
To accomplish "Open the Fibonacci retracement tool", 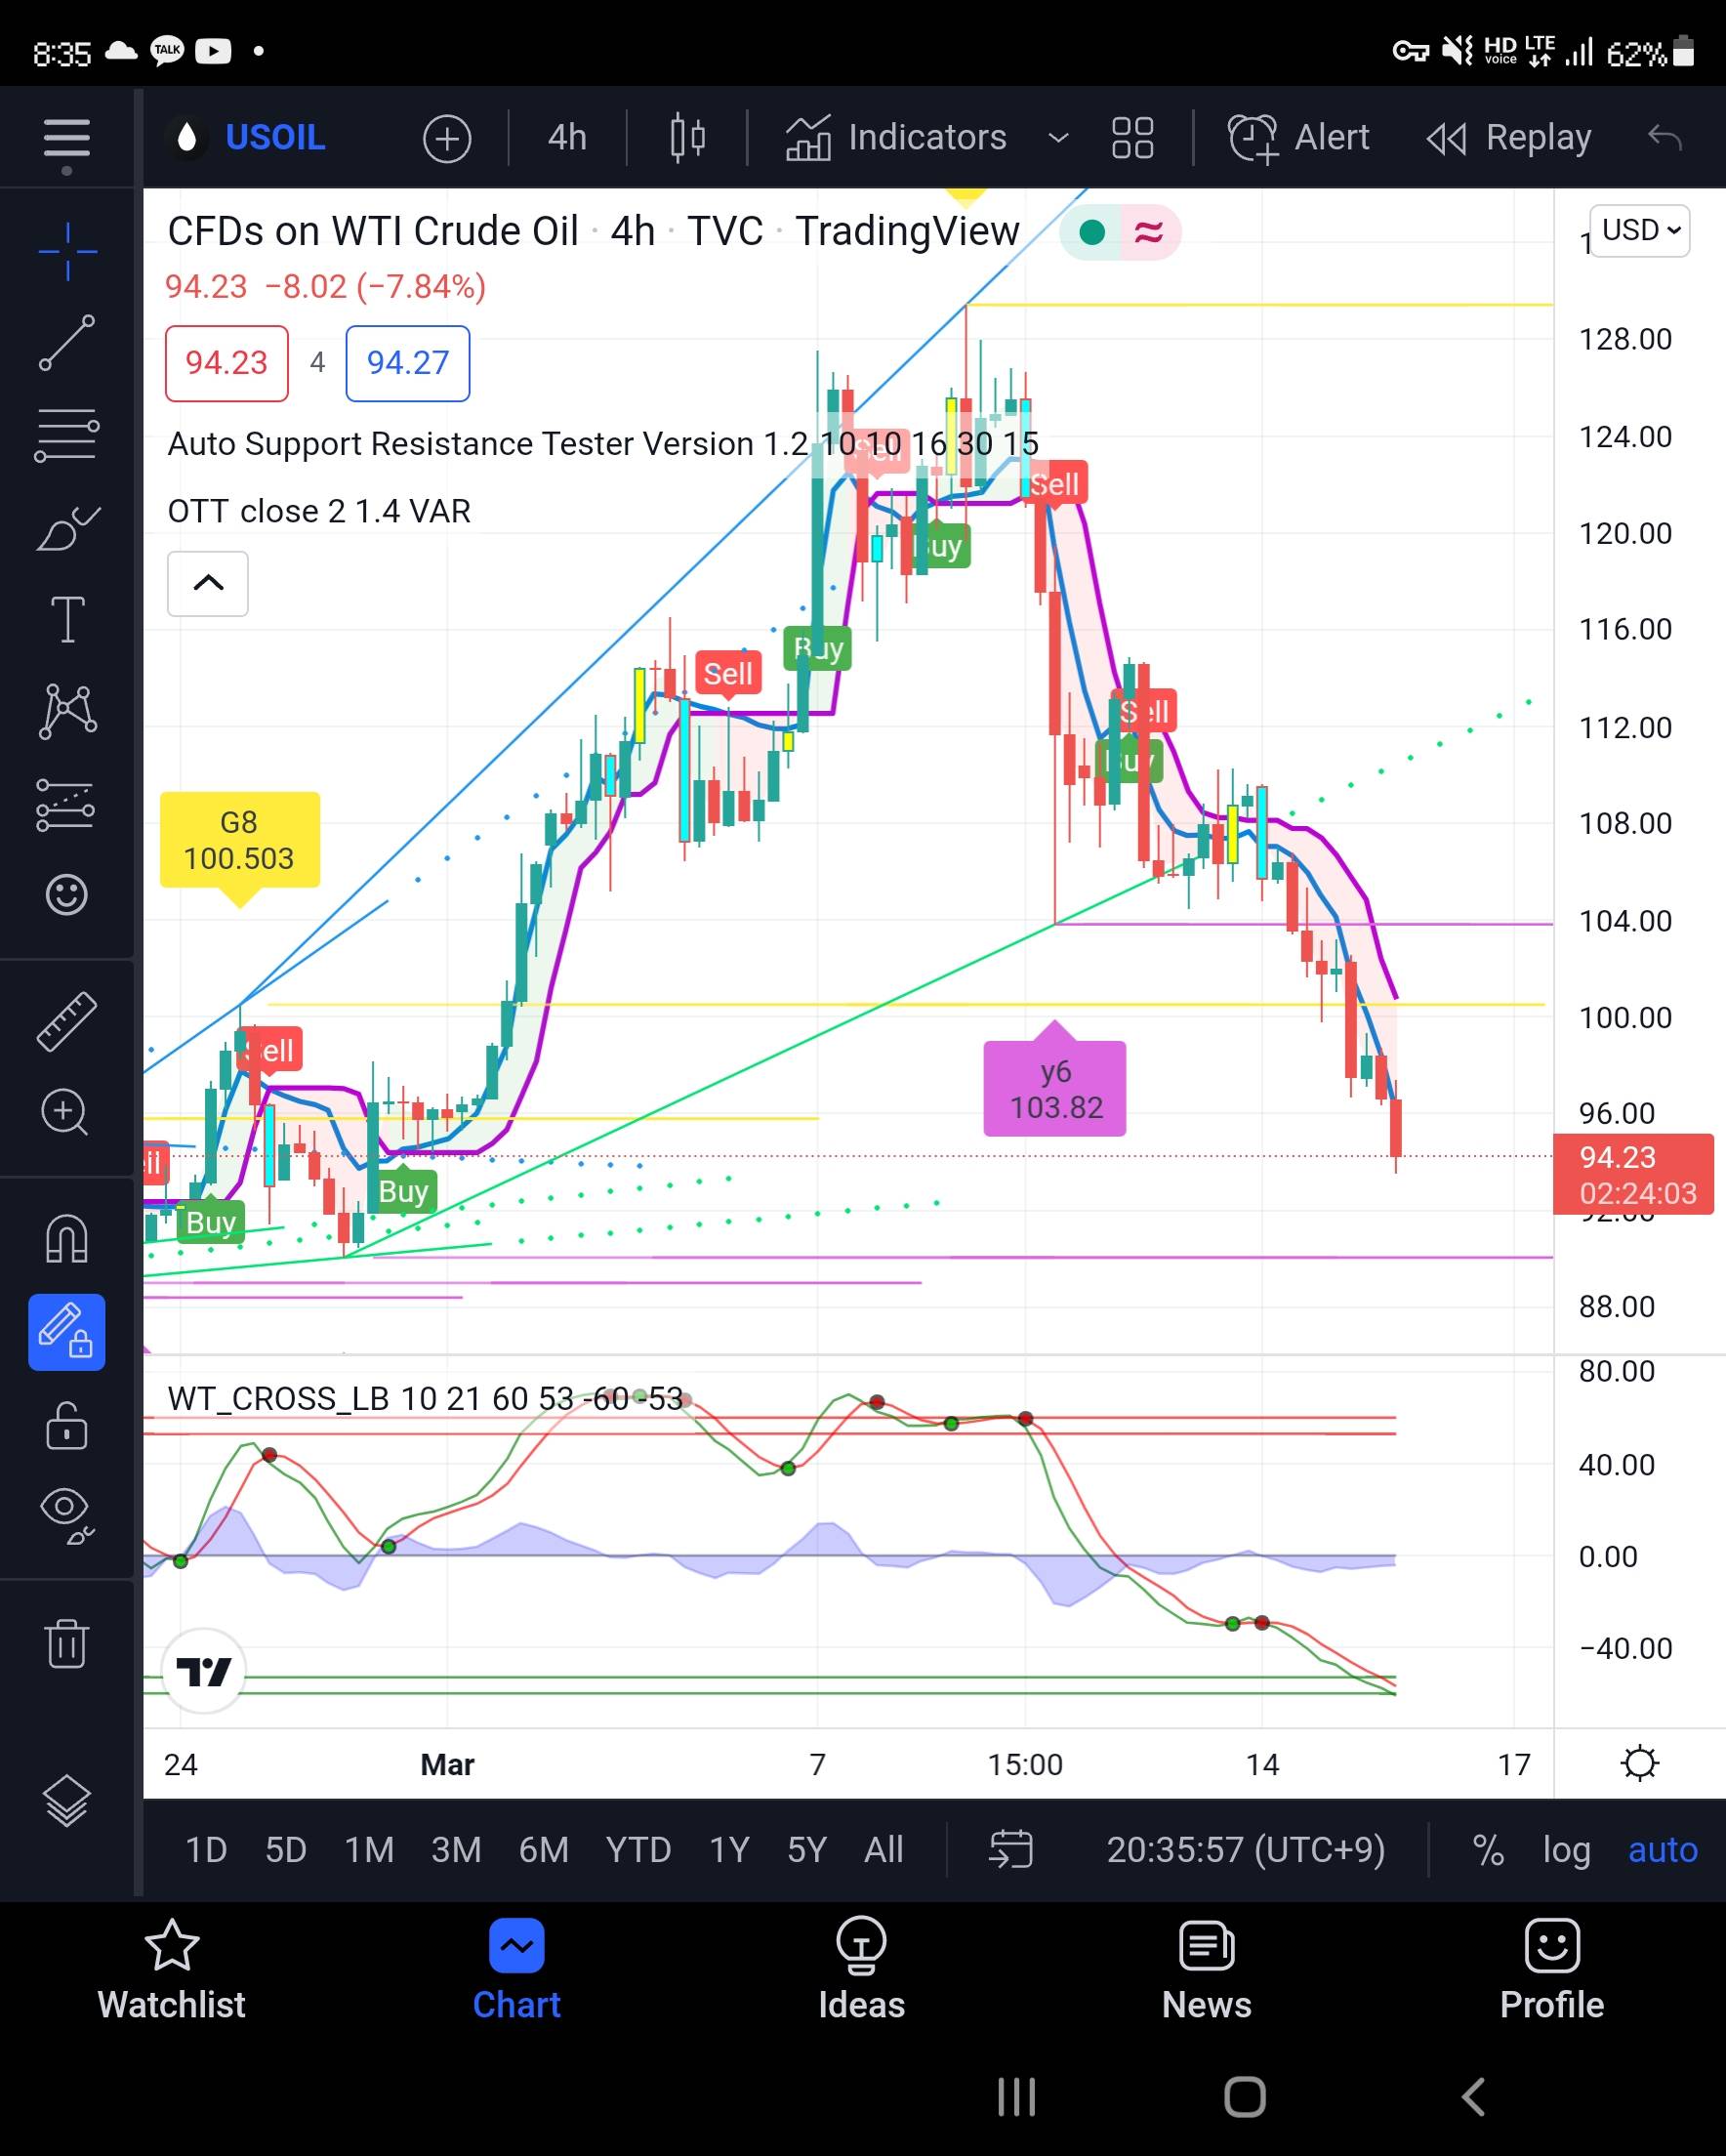I will 67,435.
